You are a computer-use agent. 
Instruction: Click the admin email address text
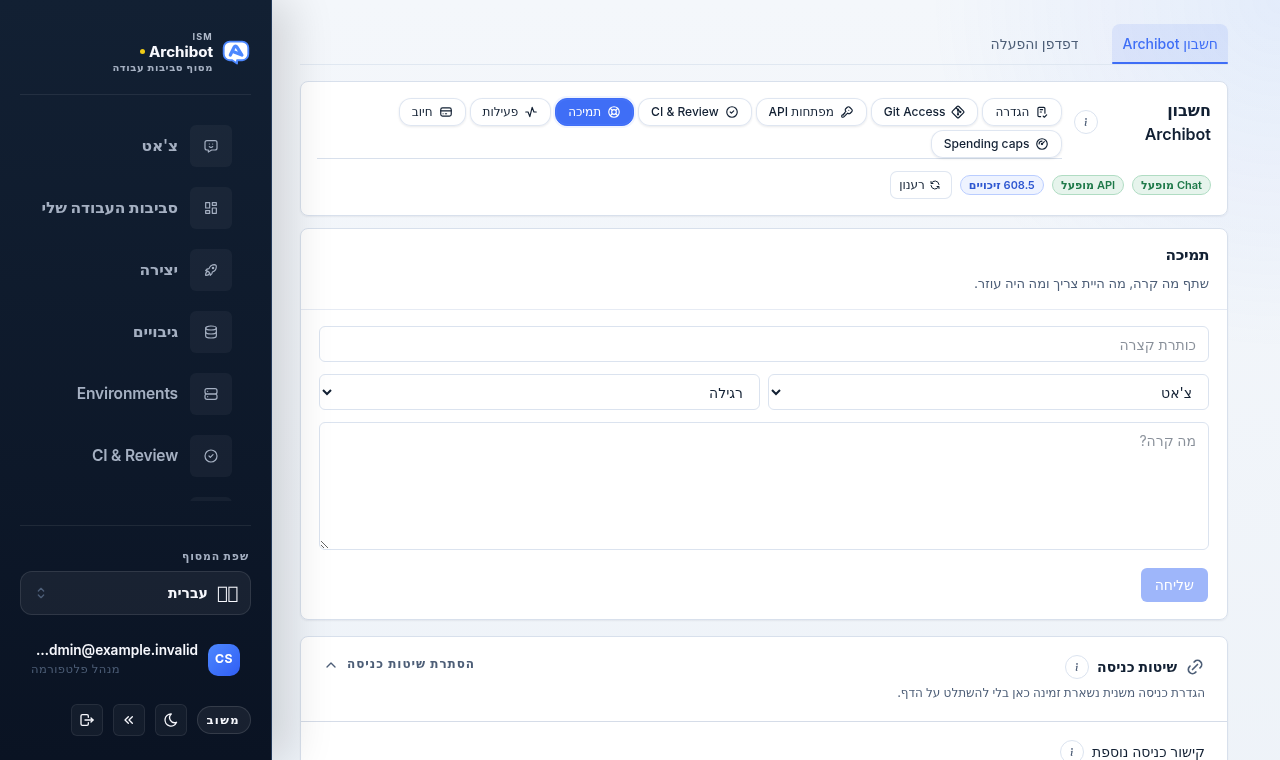116,650
